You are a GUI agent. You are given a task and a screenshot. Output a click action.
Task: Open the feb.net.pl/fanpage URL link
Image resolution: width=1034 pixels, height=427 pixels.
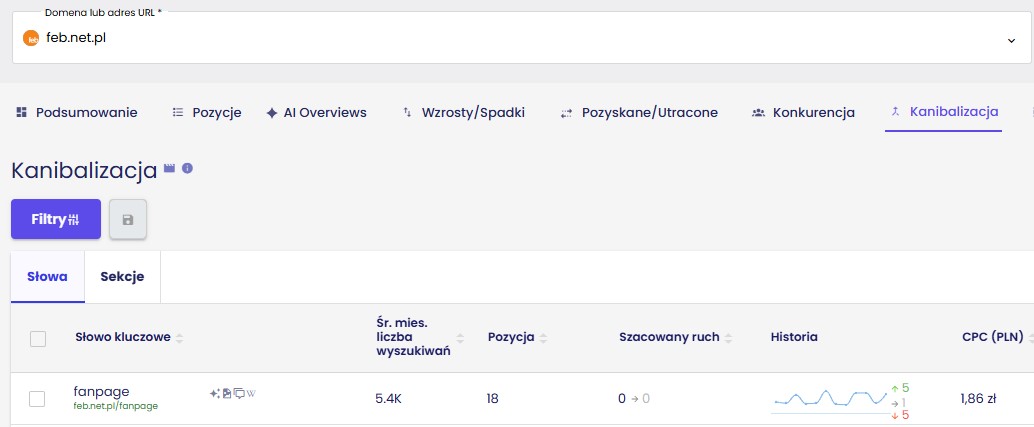116,406
